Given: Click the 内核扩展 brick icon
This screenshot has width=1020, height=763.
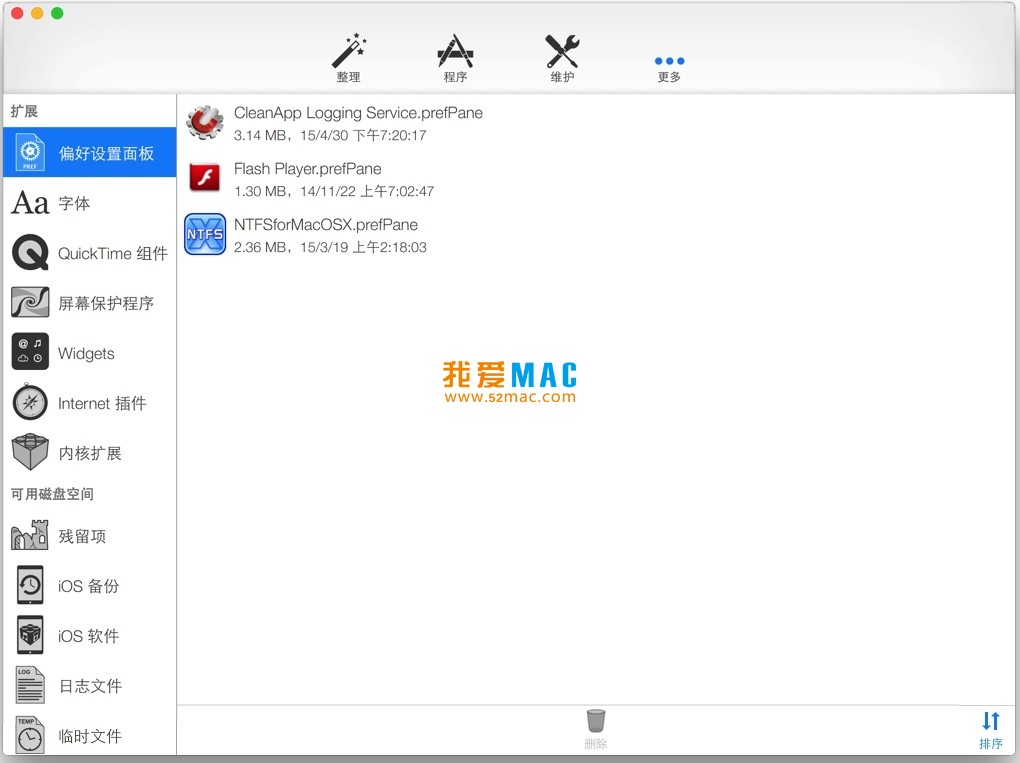Looking at the screenshot, I should click(30, 452).
